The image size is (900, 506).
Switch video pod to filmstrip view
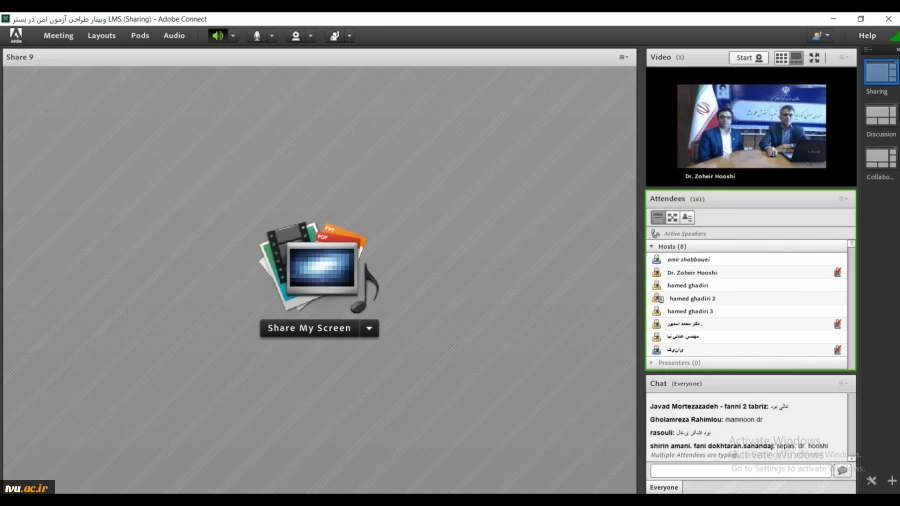pyautogui.click(x=797, y=58)
